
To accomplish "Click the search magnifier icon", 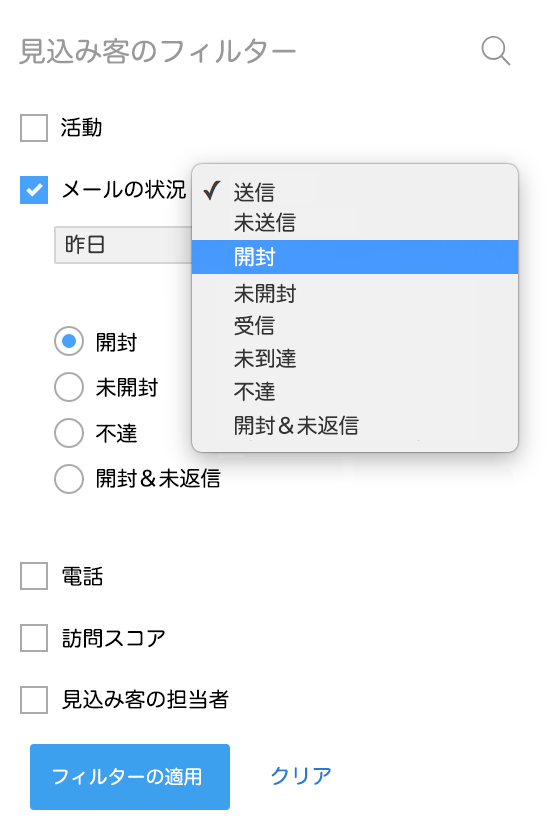I will [496, 51].
